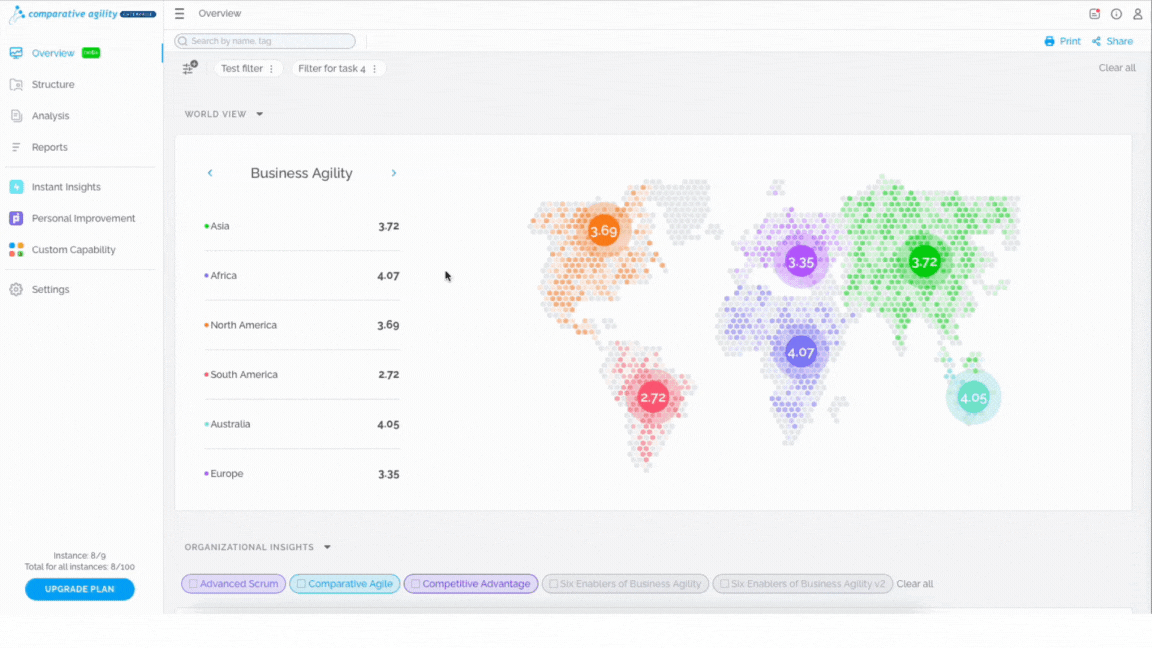Open the Test filter options menu
1152x648 pixels.
[x=271, y=68]
